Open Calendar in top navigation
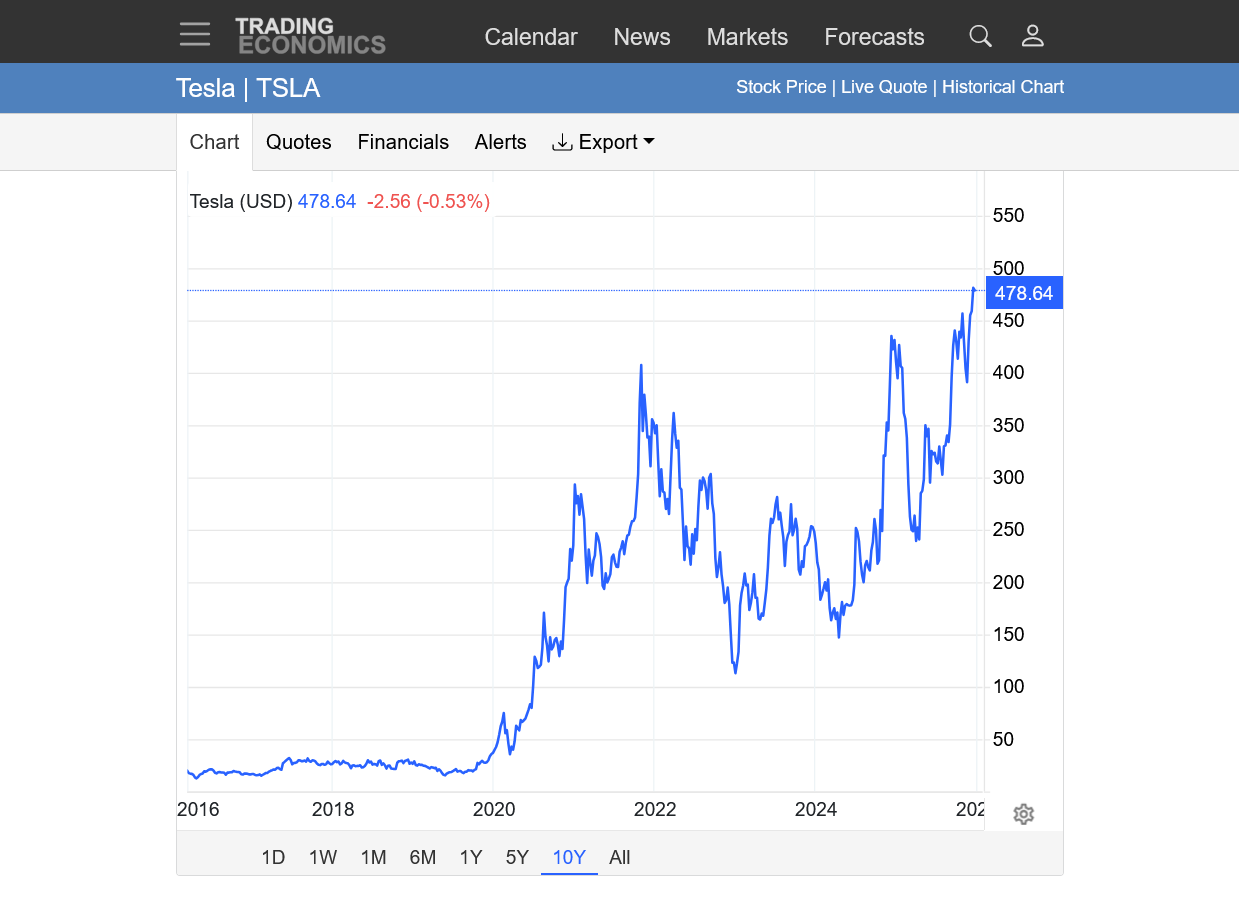Screen dimensions: 1239x901 pos(530,37)
